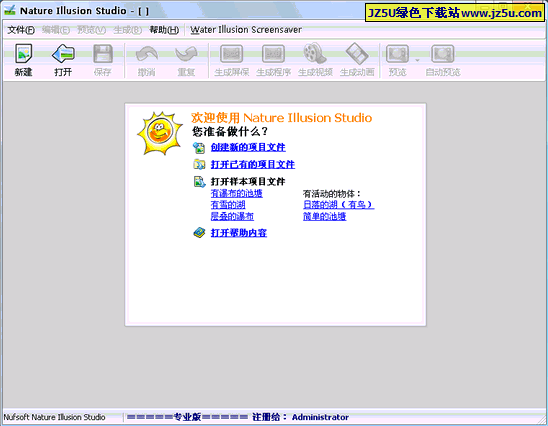Expand the dropdown arrow beside 预览 button
The height and width of the screenshot is (426, 548).
pos(417,60)
